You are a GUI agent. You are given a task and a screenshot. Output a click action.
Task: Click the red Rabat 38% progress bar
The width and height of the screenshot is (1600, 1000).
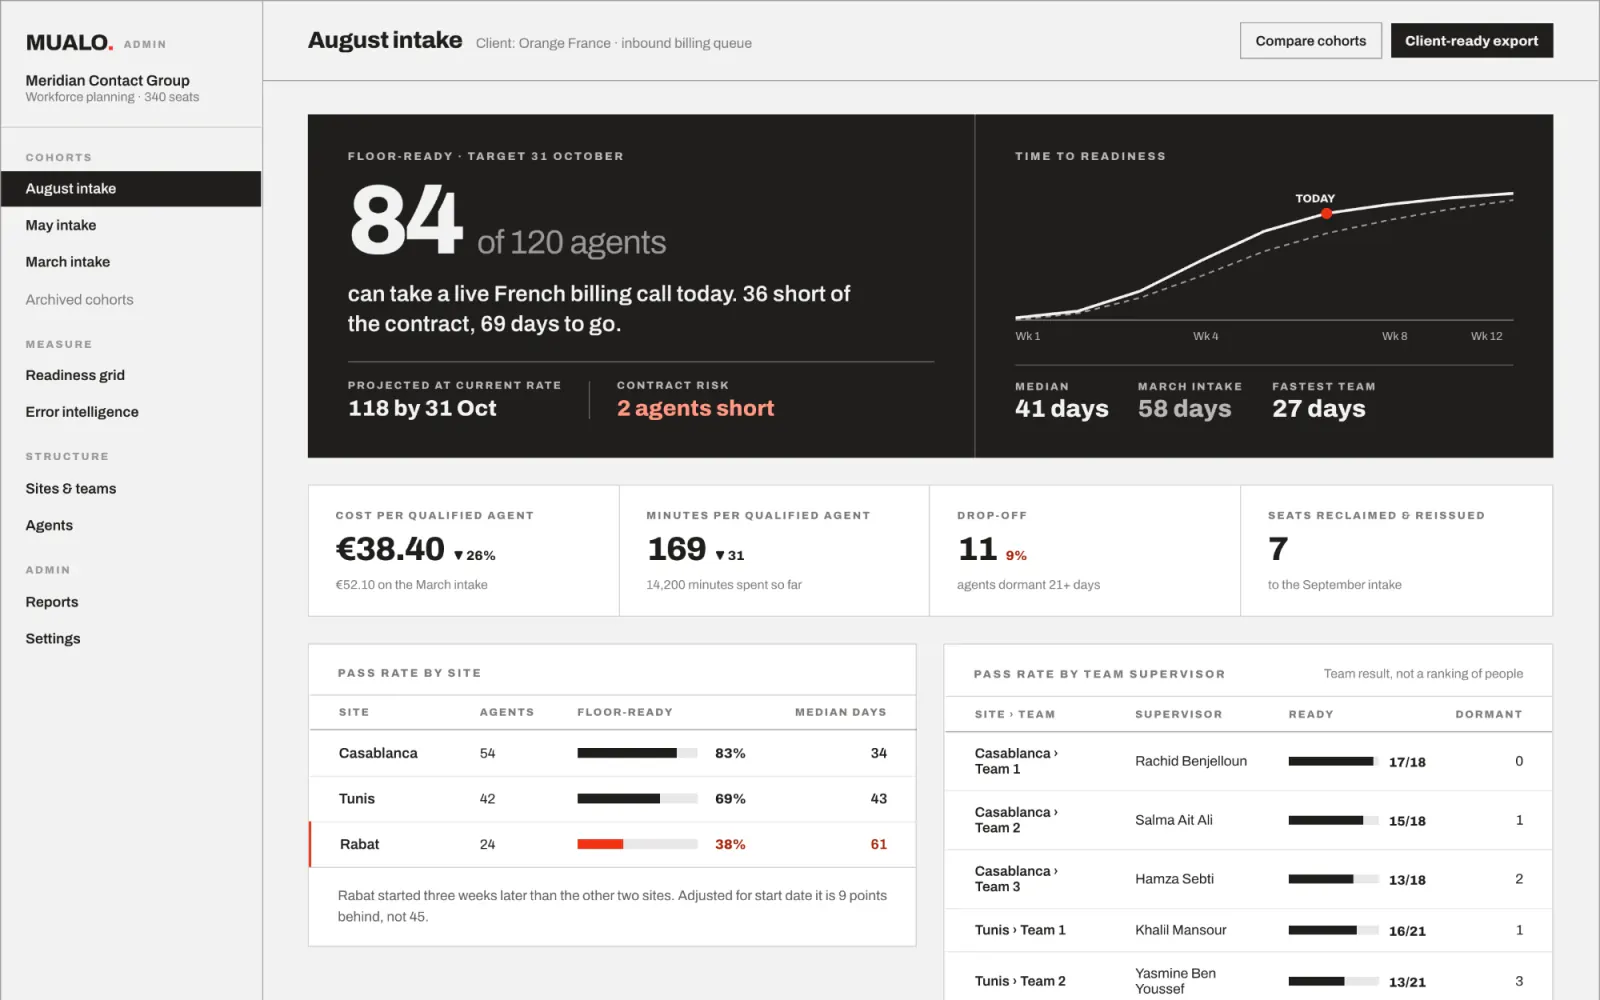coord(637,844)
